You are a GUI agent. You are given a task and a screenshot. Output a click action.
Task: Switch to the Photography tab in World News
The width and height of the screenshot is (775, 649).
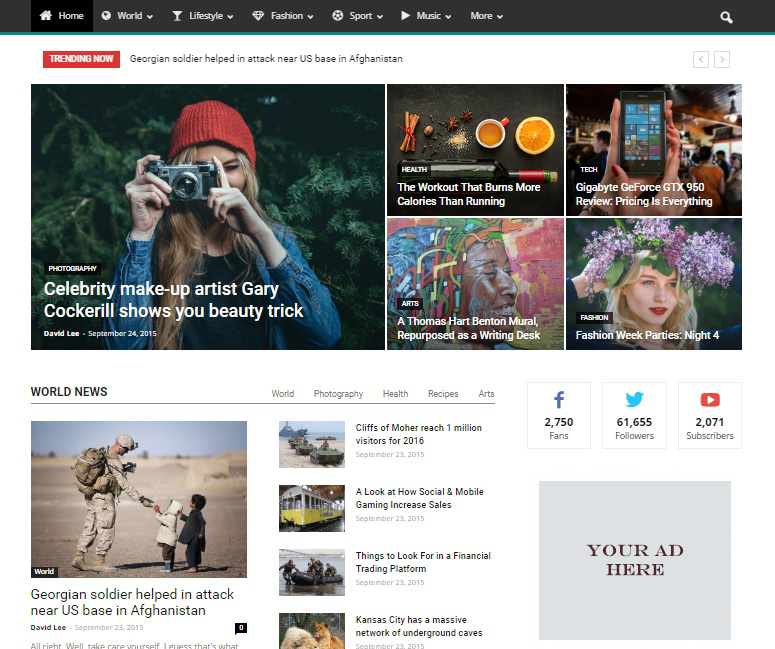click(x=338, y=394)
